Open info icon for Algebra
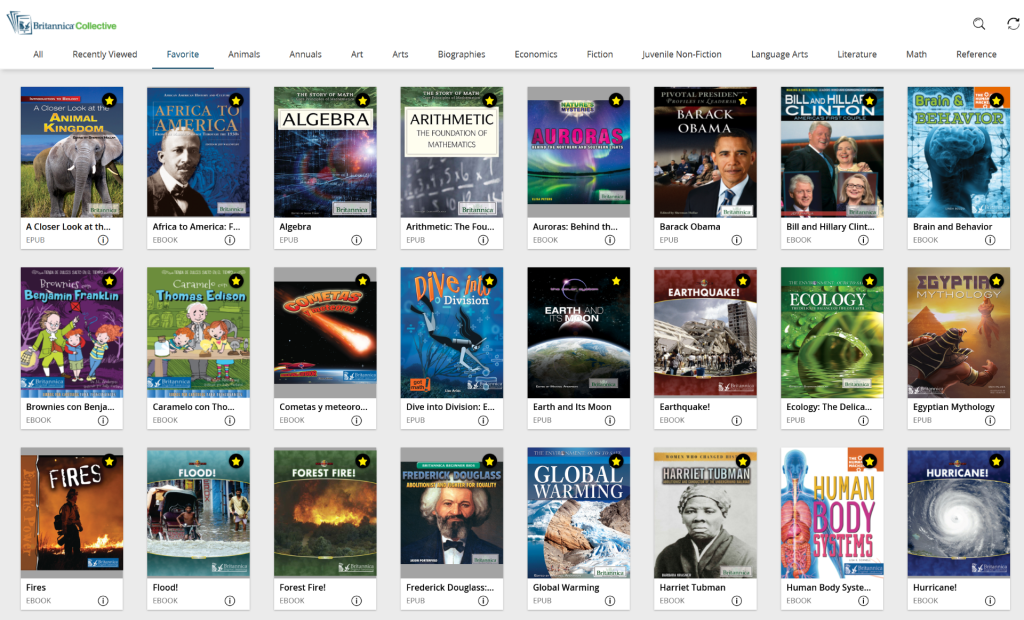Screen dimensions: 1024x620 point(357,240)
